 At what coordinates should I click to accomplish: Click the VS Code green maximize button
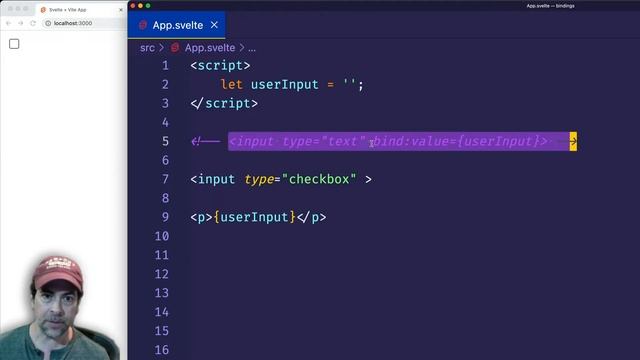click(148, 6)
